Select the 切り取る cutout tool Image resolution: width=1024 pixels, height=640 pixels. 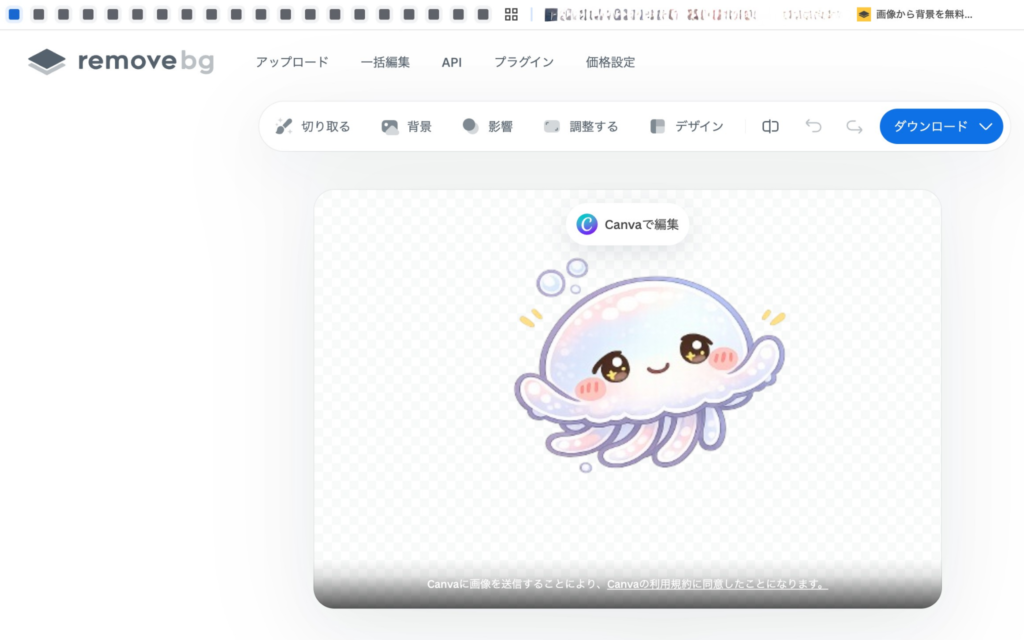(313, 126)
